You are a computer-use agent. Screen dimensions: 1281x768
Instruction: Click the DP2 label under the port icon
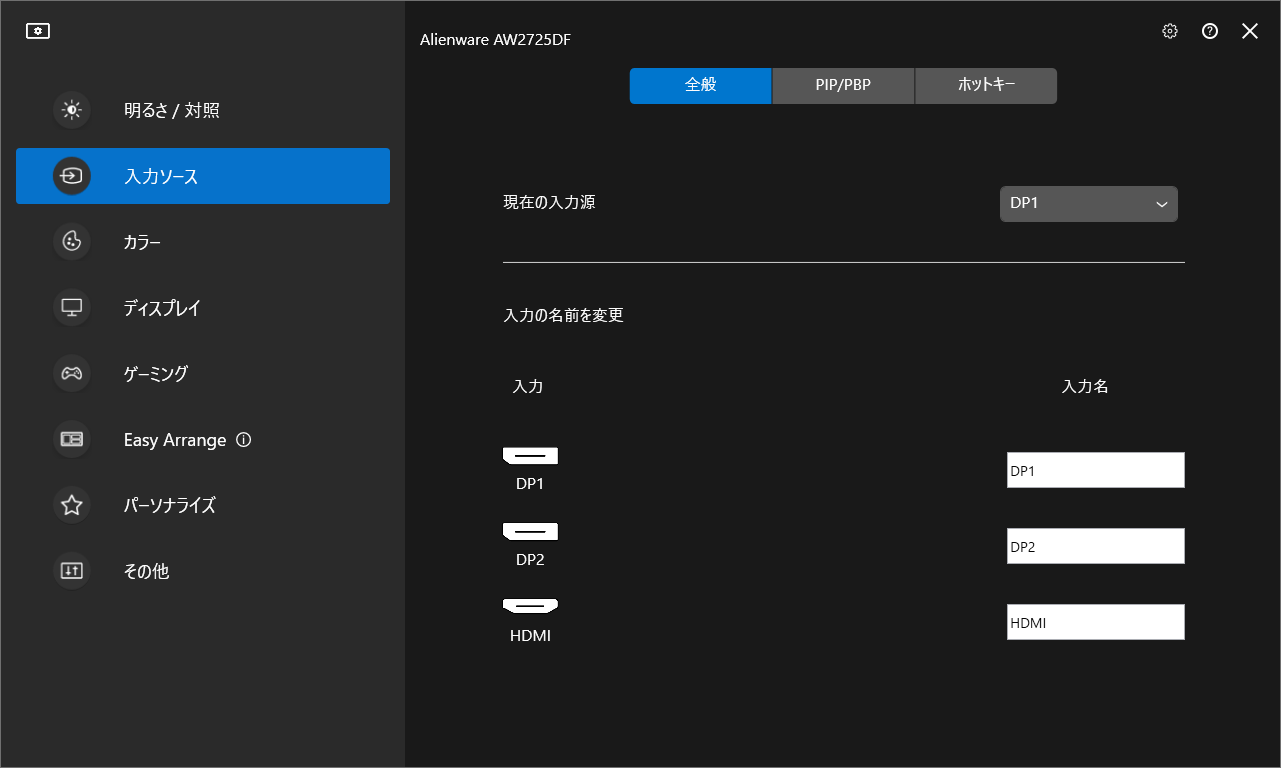tap(530, 560)
